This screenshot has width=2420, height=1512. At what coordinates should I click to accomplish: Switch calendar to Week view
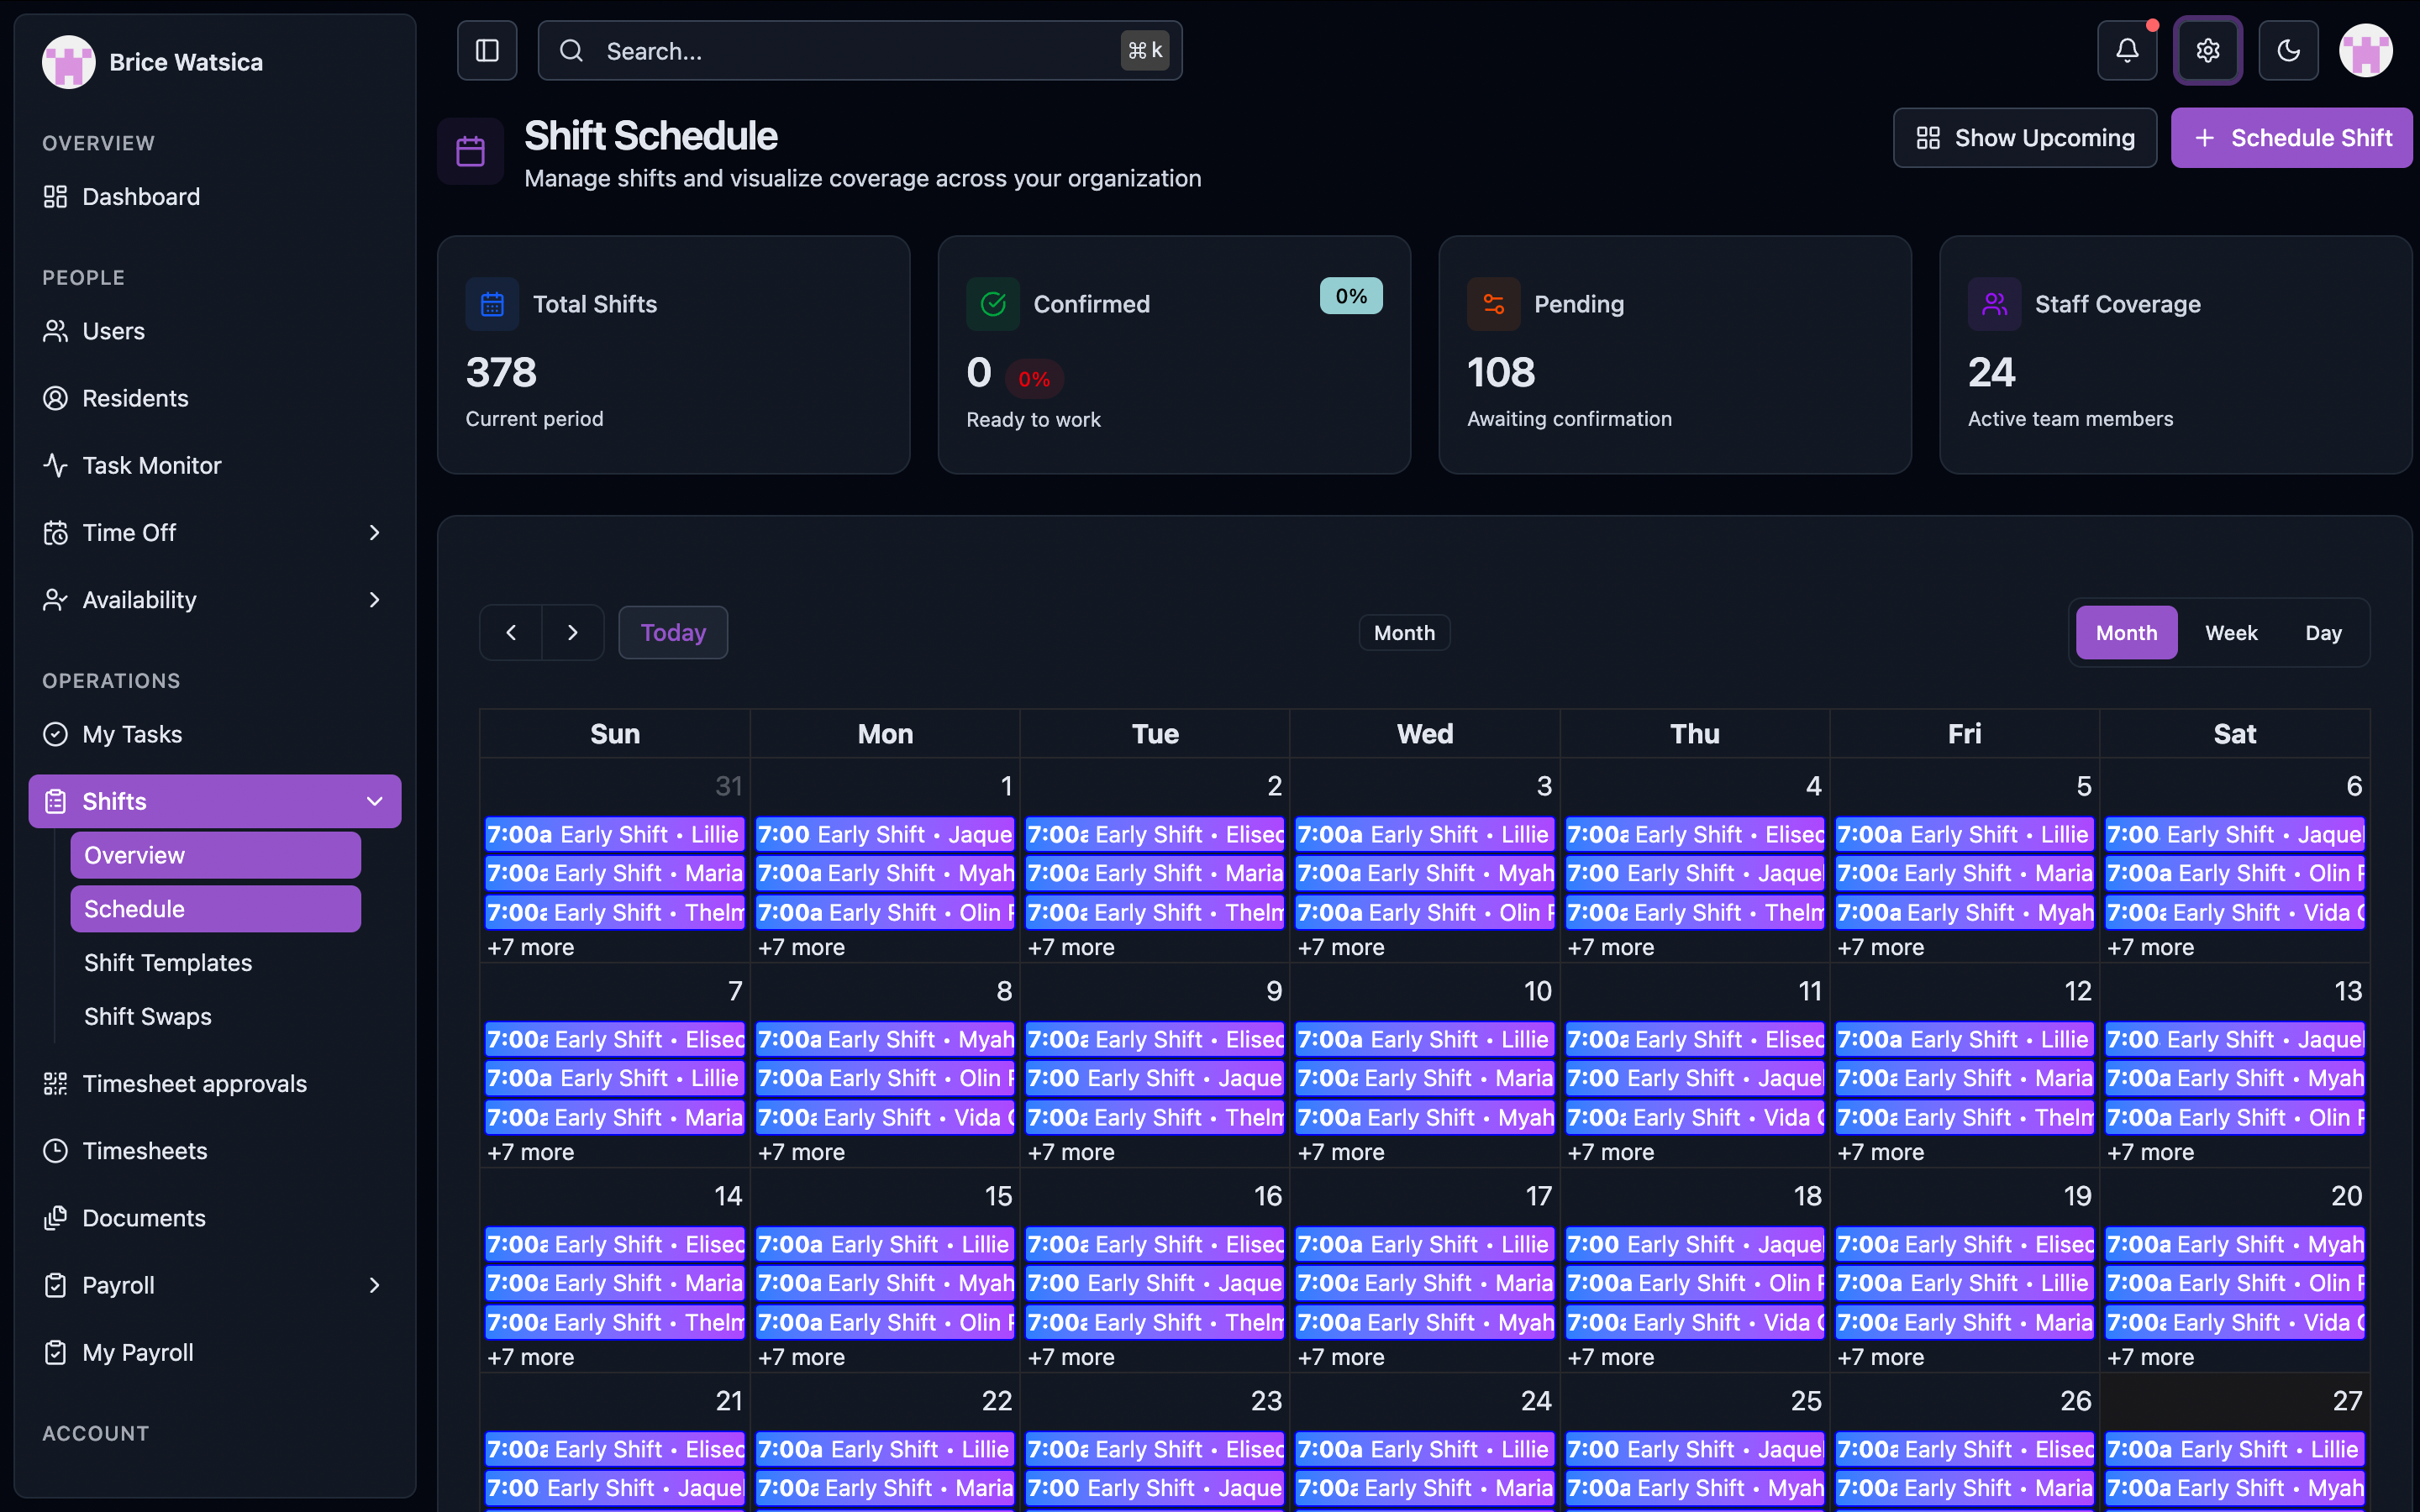point(2231,633)
